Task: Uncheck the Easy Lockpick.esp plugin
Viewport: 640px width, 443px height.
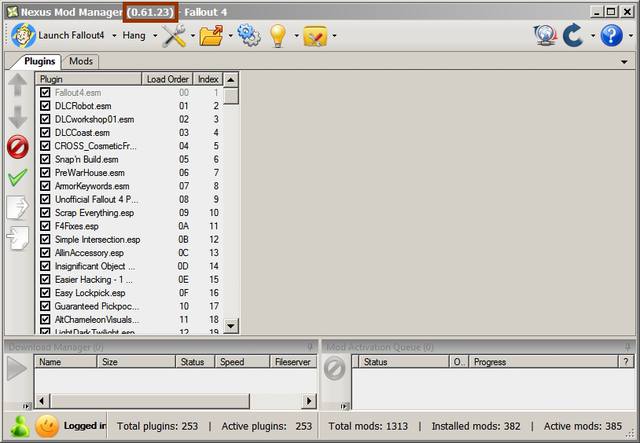Action: [45, 293]
